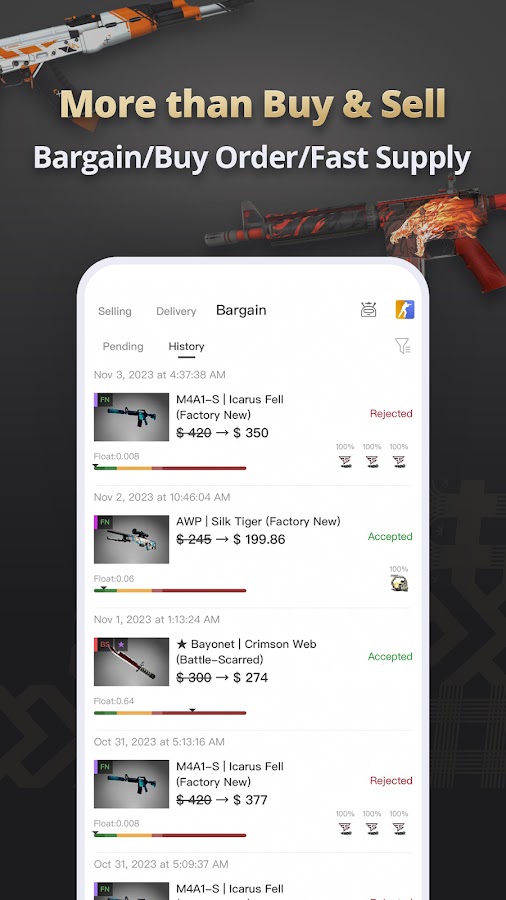Click Float 0.06 wear bar on AWP
The height and width of the screenshot is (900, 506).
(x=170, y=590)
